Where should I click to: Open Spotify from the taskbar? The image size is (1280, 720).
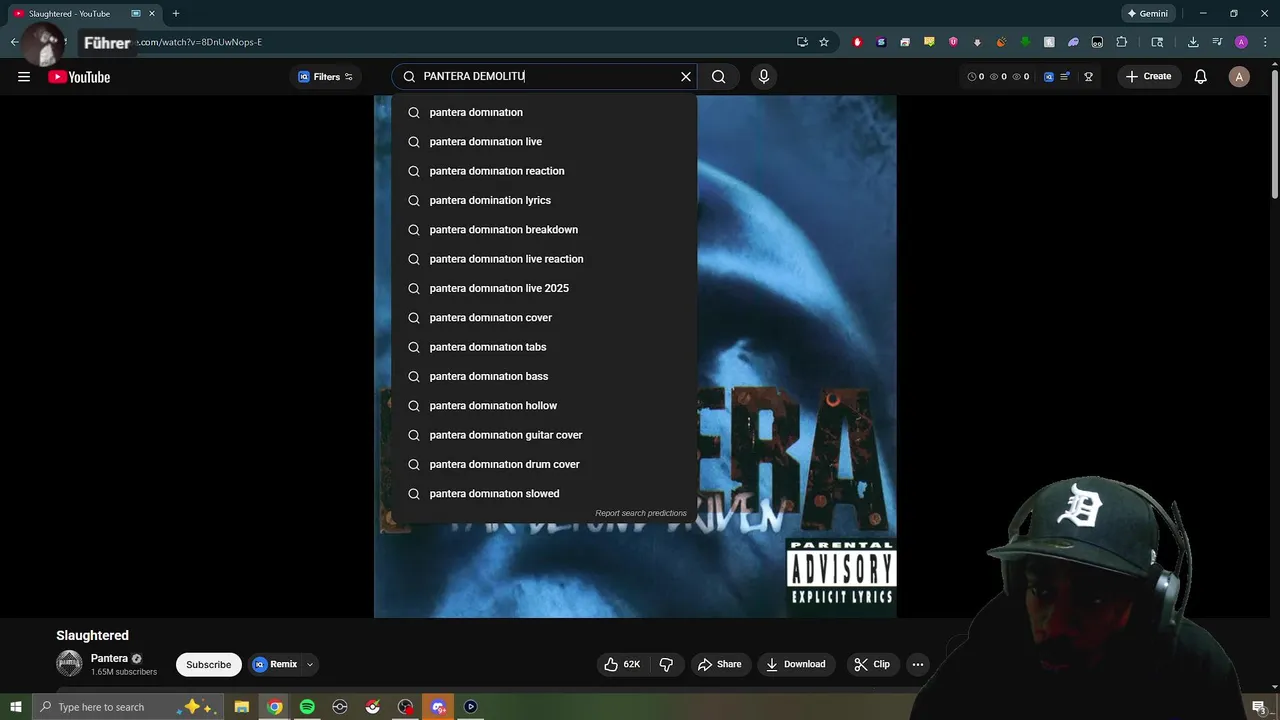(307, 707)
